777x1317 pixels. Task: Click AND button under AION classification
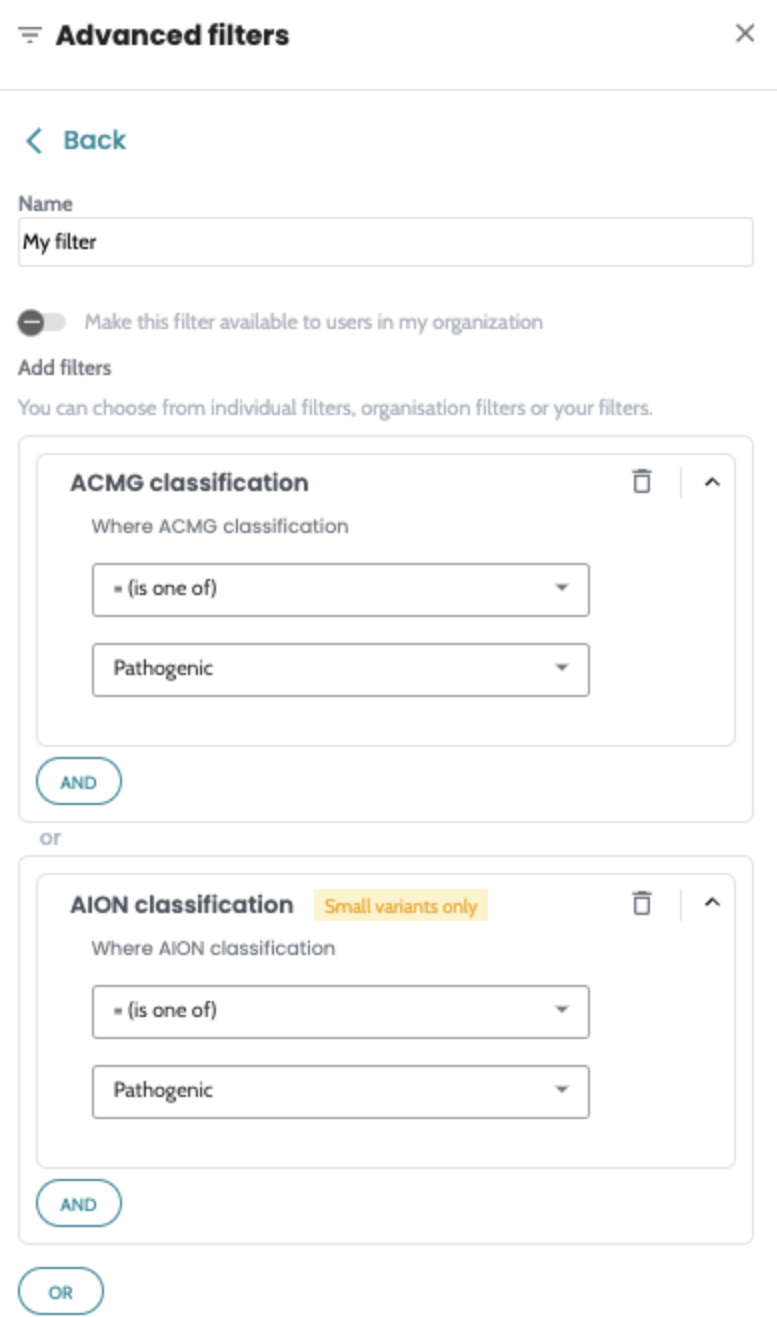pyautogui.click(x=78, y=1204)
